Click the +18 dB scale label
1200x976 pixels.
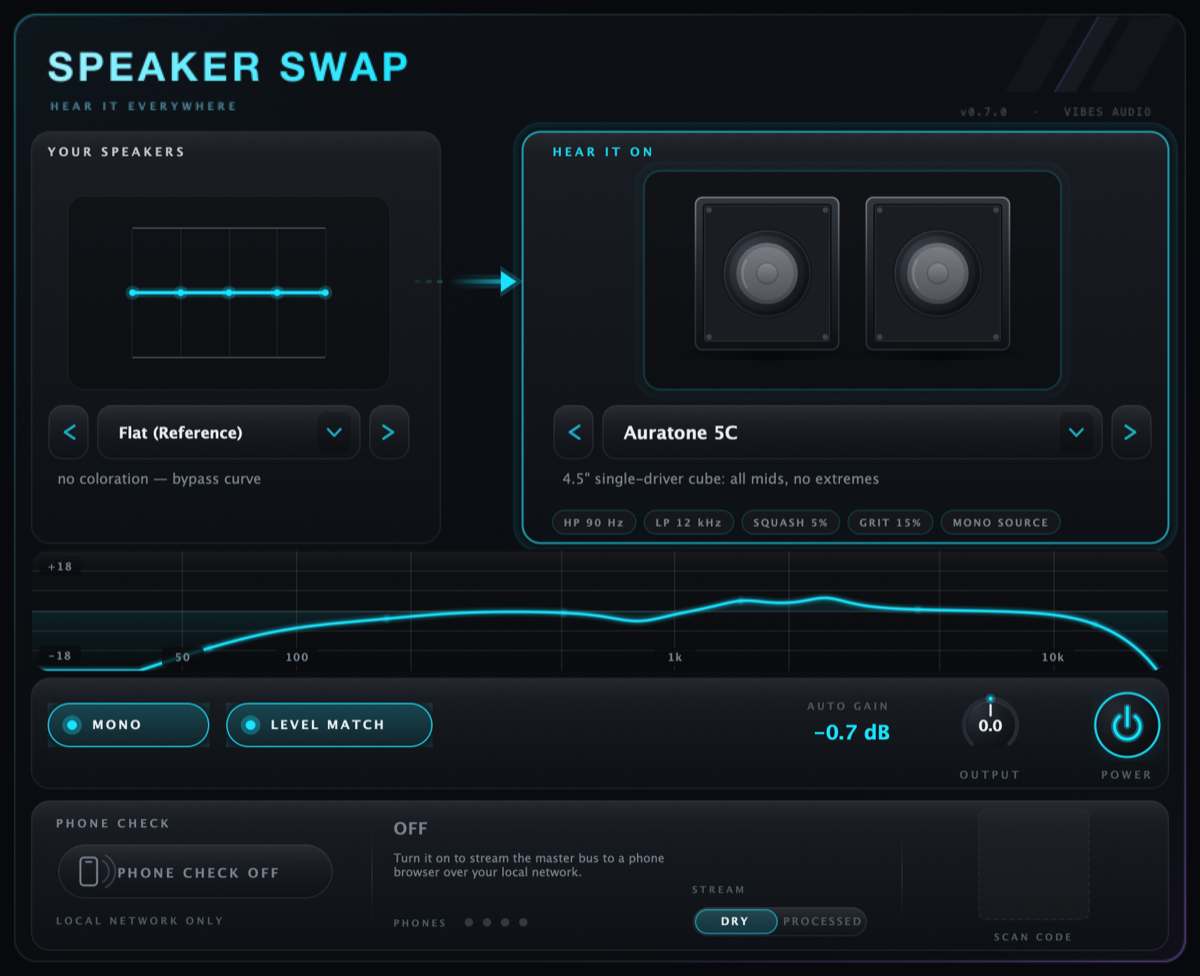(x=60, y=567)
